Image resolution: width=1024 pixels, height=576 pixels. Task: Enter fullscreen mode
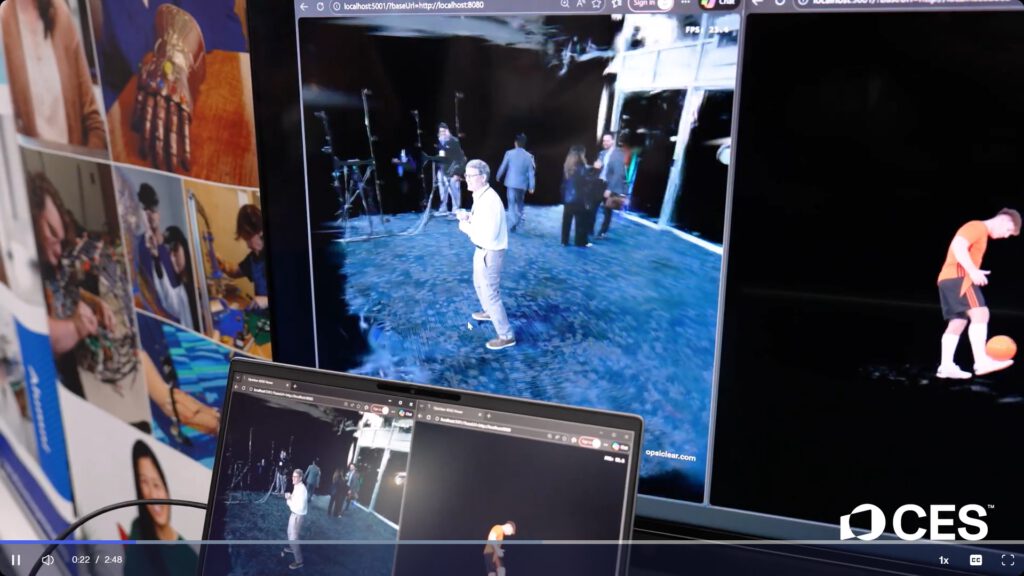1007,560
